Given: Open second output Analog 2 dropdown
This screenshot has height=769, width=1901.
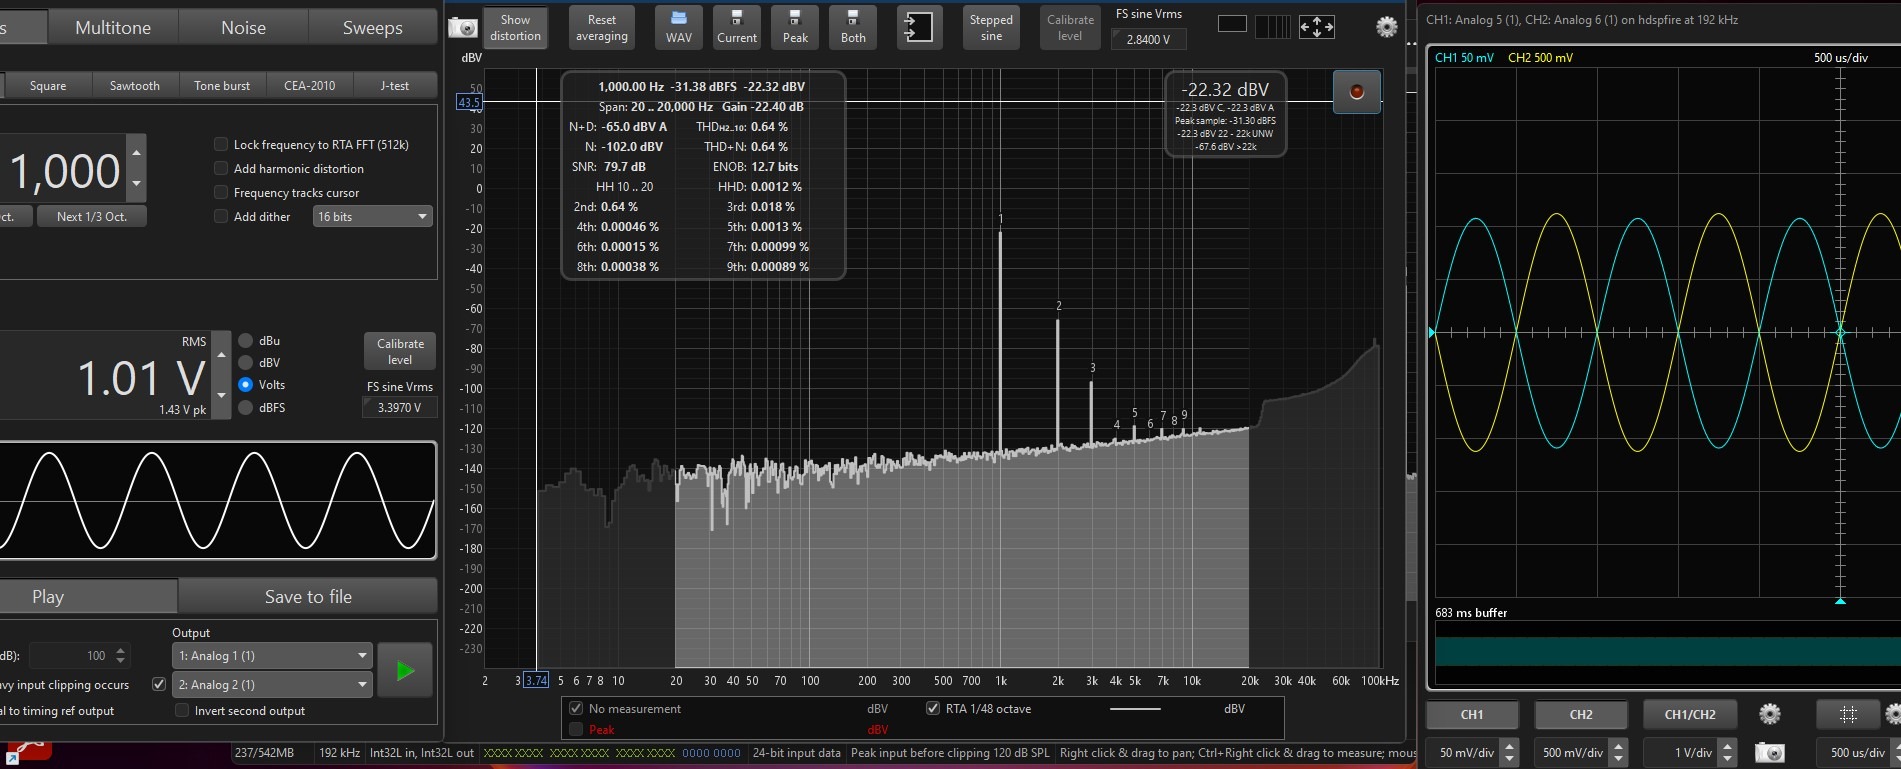Looking at the screenshot, I should (x=272, y=684).
